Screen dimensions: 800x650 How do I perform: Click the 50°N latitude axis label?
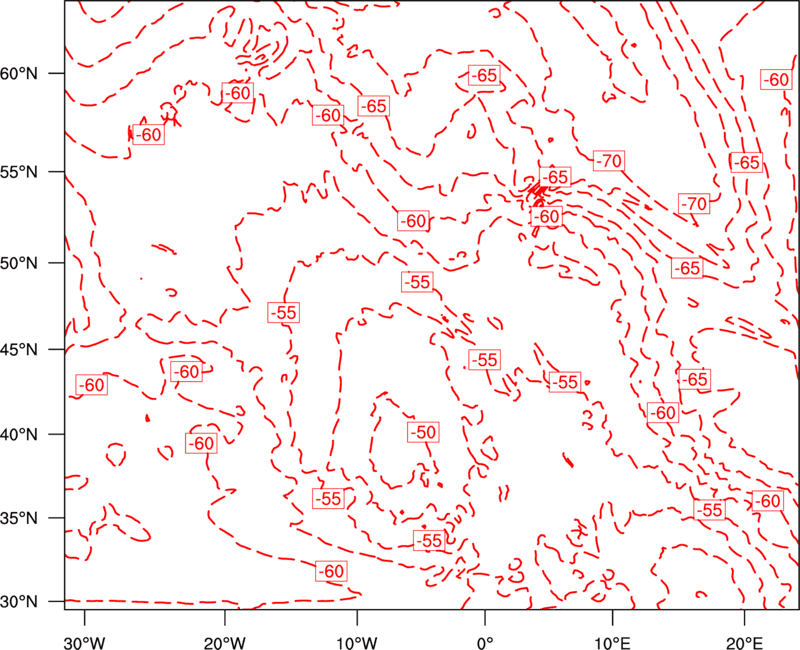pos(19,263)
